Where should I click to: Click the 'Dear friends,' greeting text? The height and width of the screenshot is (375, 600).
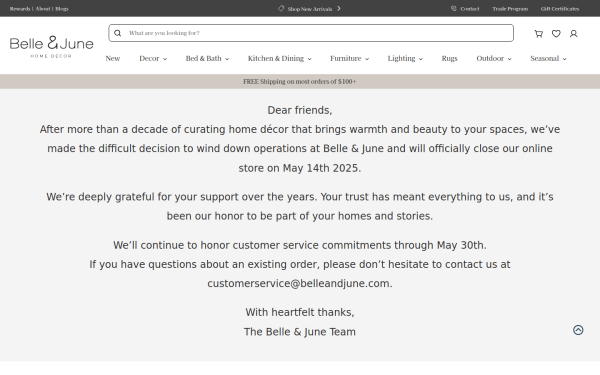[x=300, y=110]
